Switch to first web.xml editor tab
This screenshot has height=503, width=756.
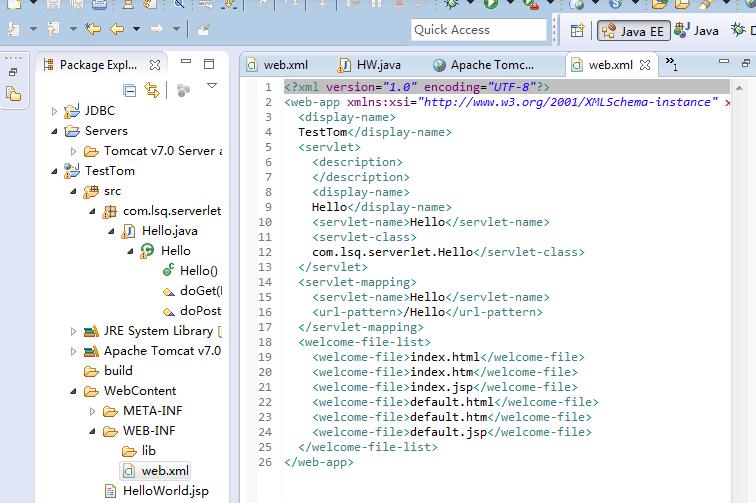[x=277, y=65]
